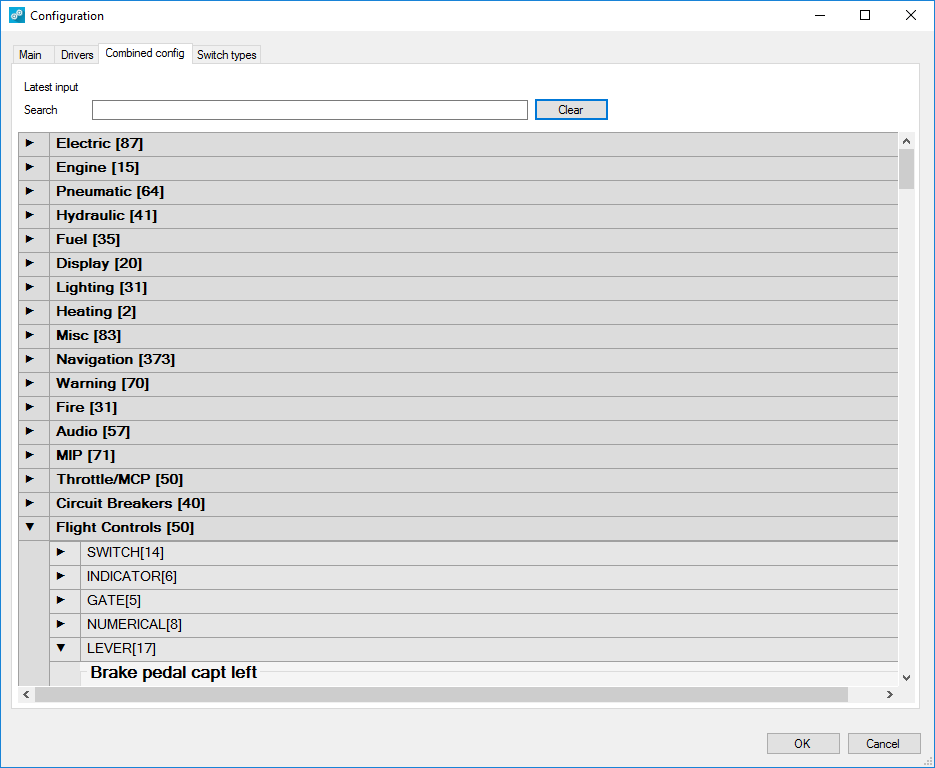This screenshot has height=768, width=935.
Task: Select the Combined config tab
Action: pos(145,53)
